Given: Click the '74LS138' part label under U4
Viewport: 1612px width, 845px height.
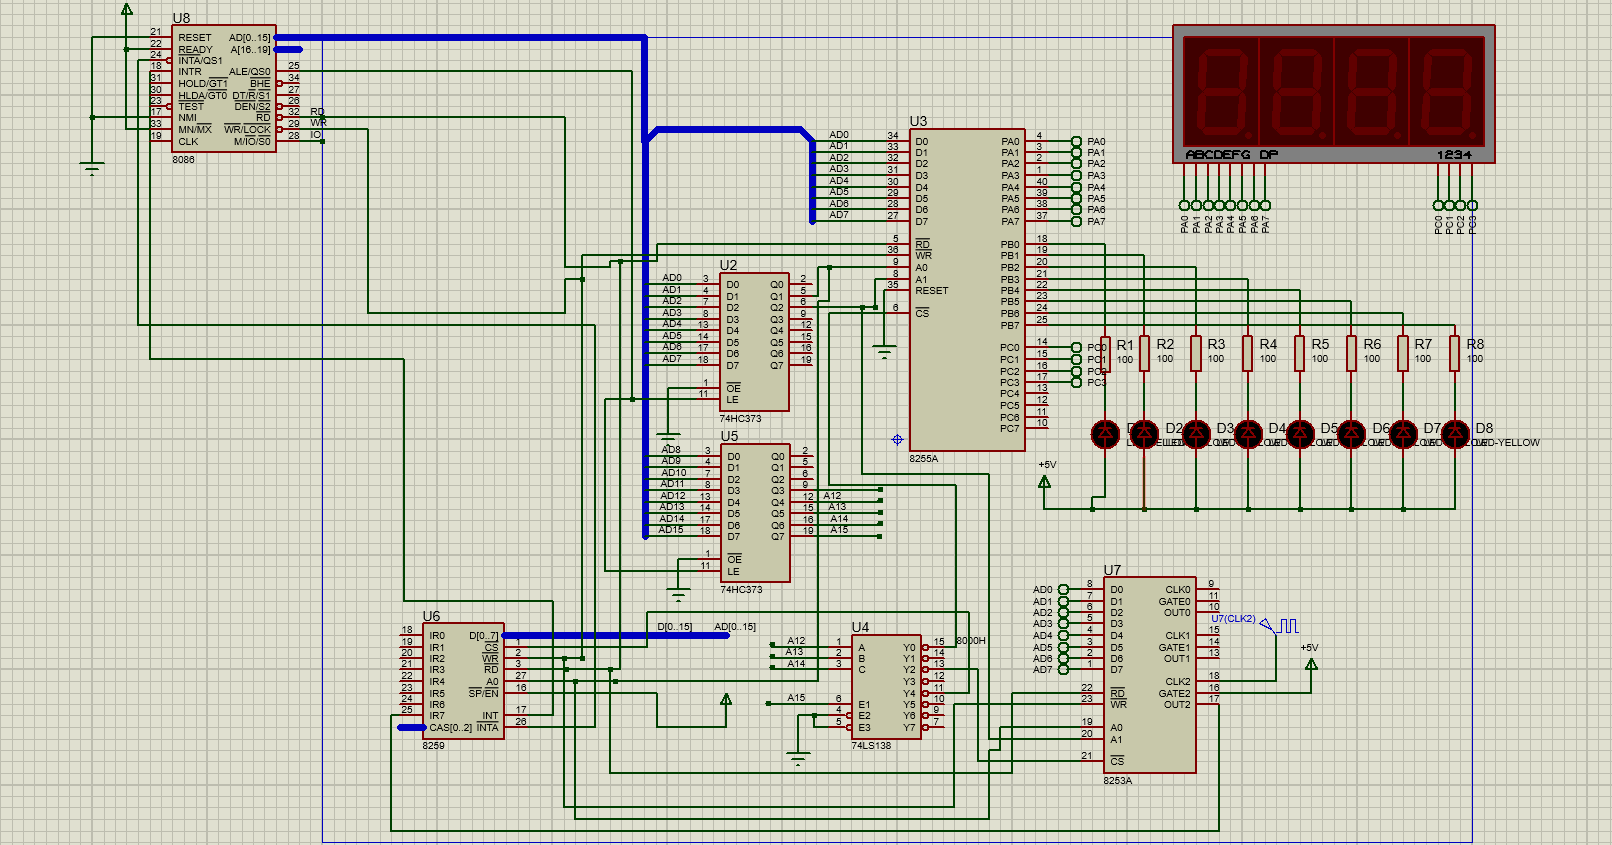Looking at the screenshot, I should click(871, 746).
